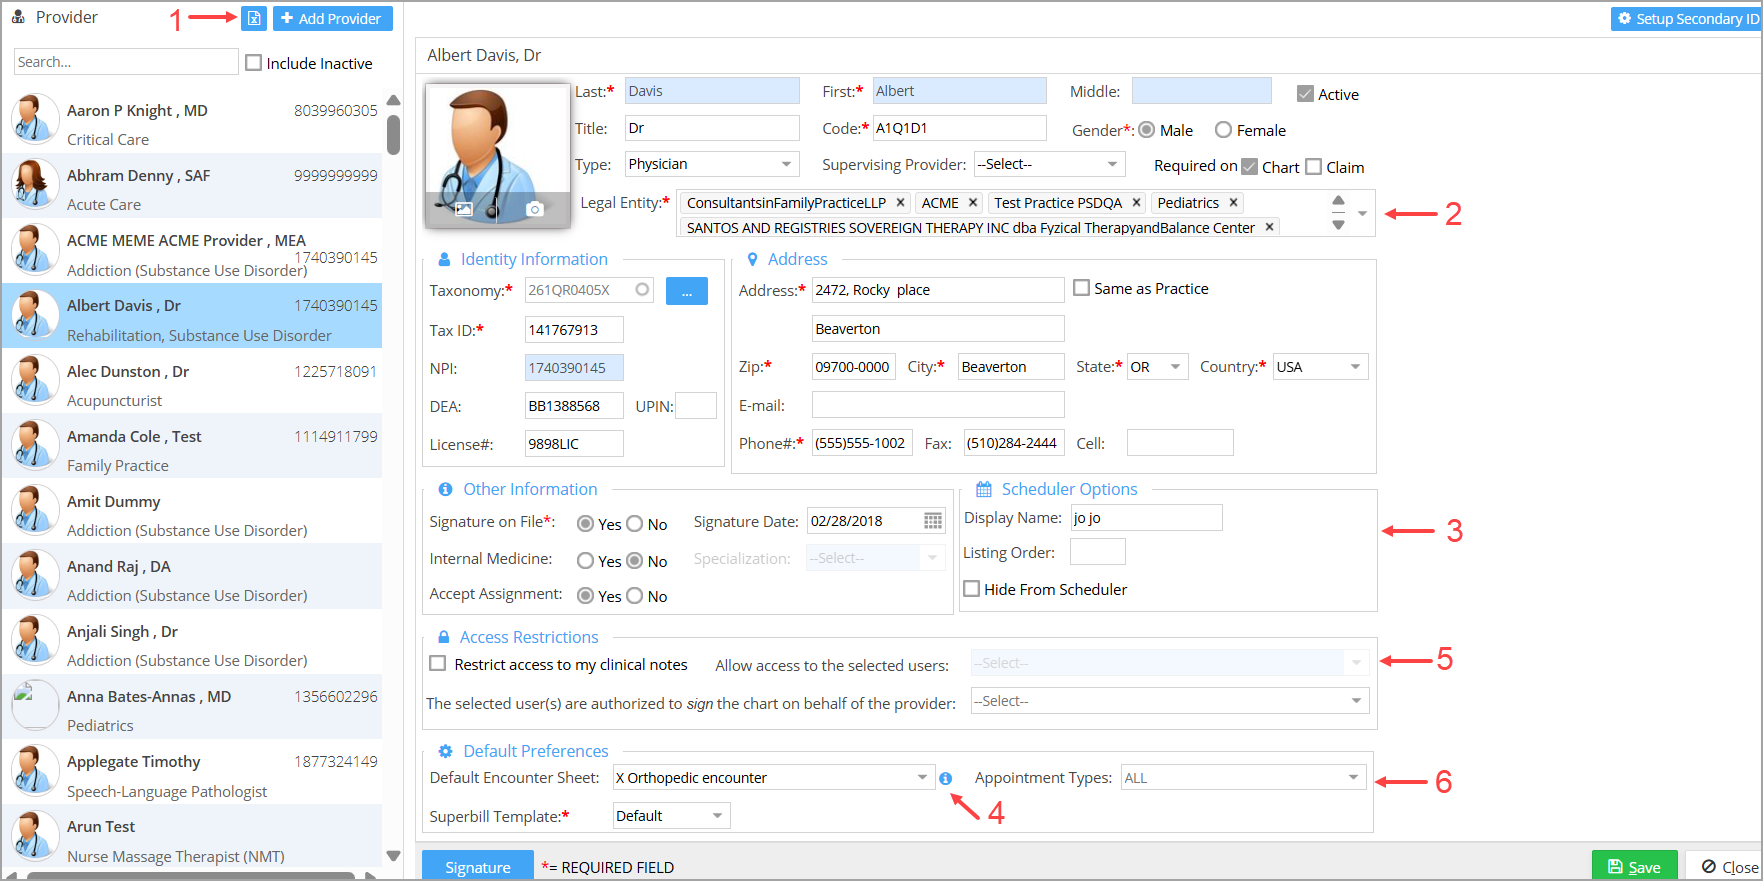1763x881 pixels.
Task: Click the info icon beside Default Encounter Sheet
Action: click(946, 778)
